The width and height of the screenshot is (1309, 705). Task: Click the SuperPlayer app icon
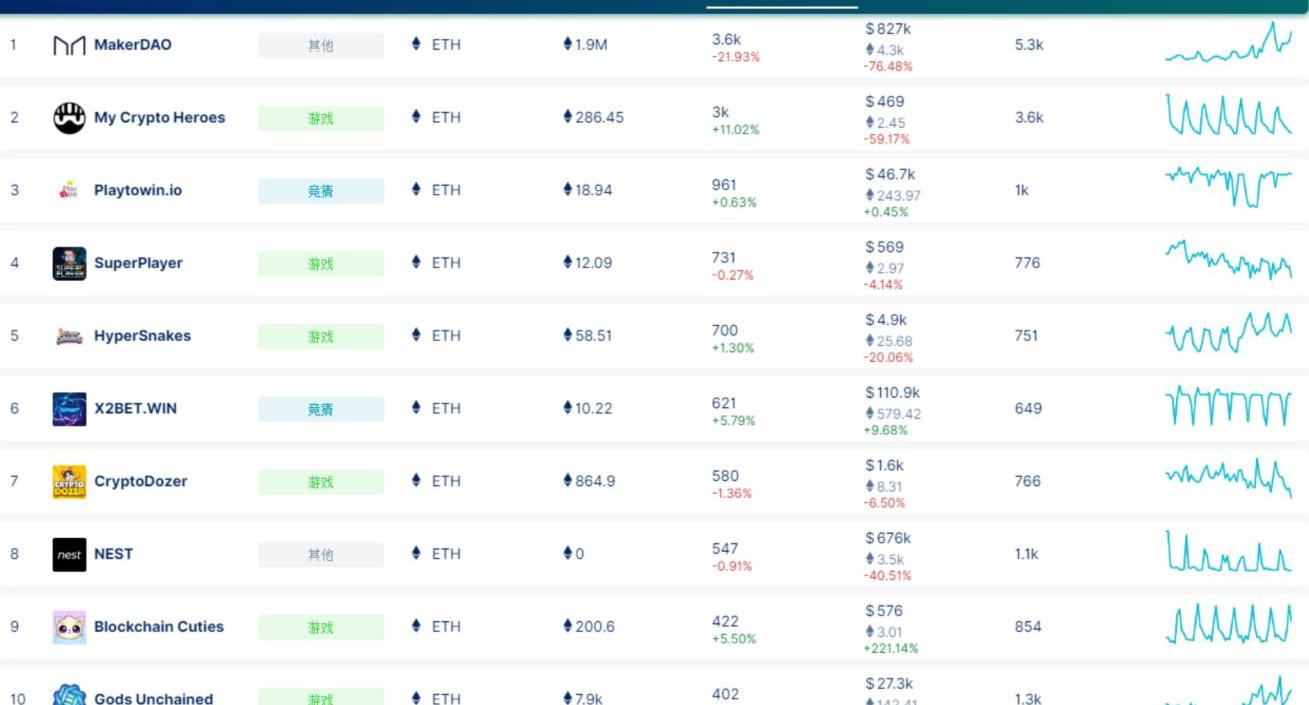click(69, 263)
